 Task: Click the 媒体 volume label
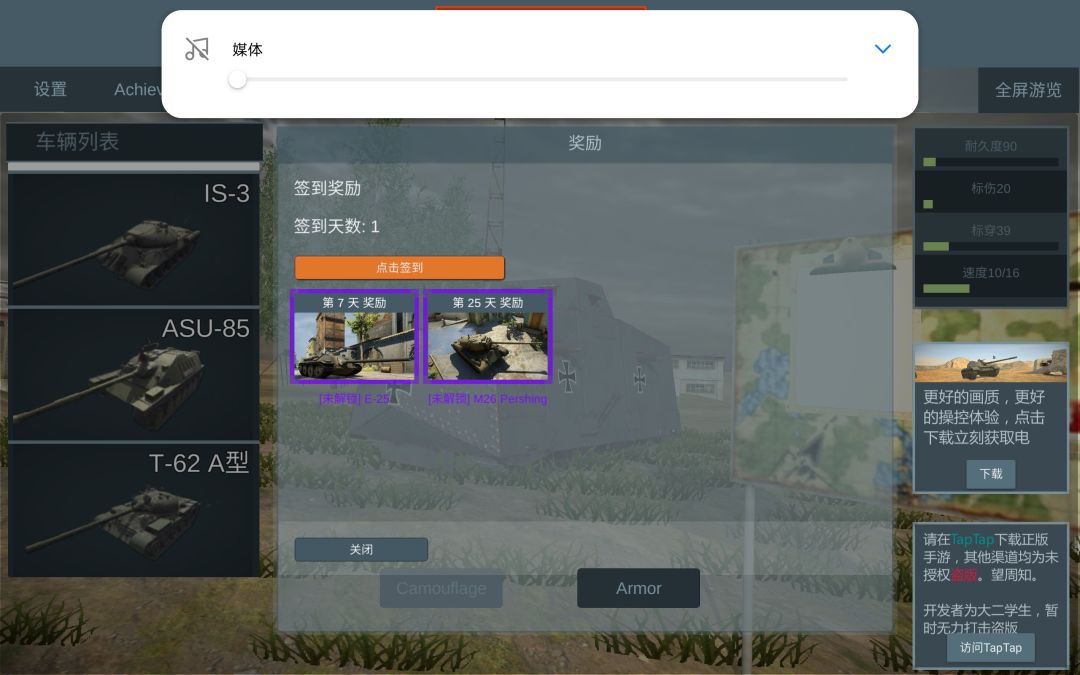[x=247, y=50]
